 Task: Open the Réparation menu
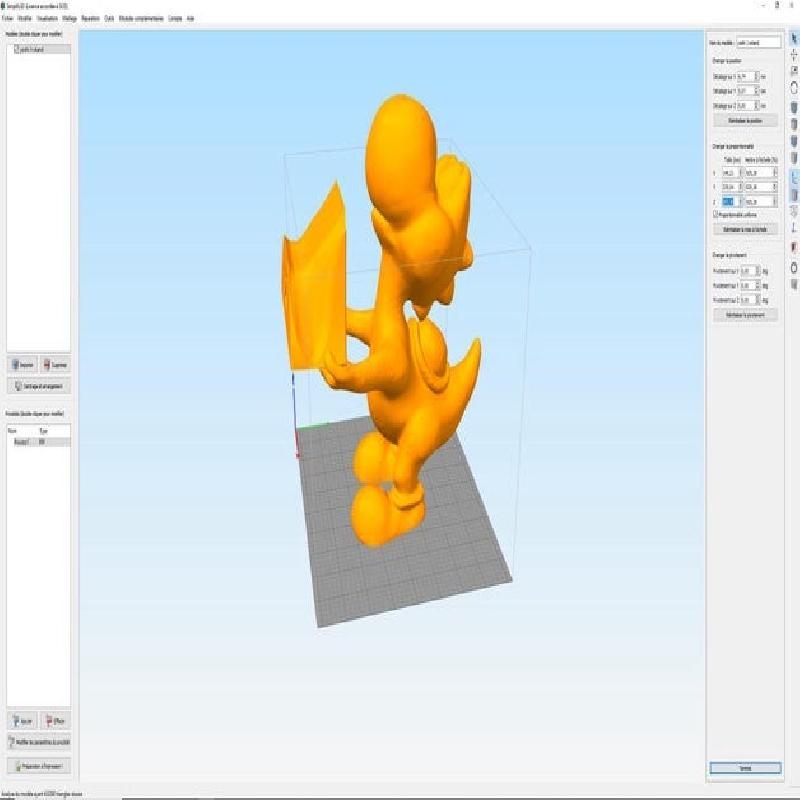tap(90, 18)
